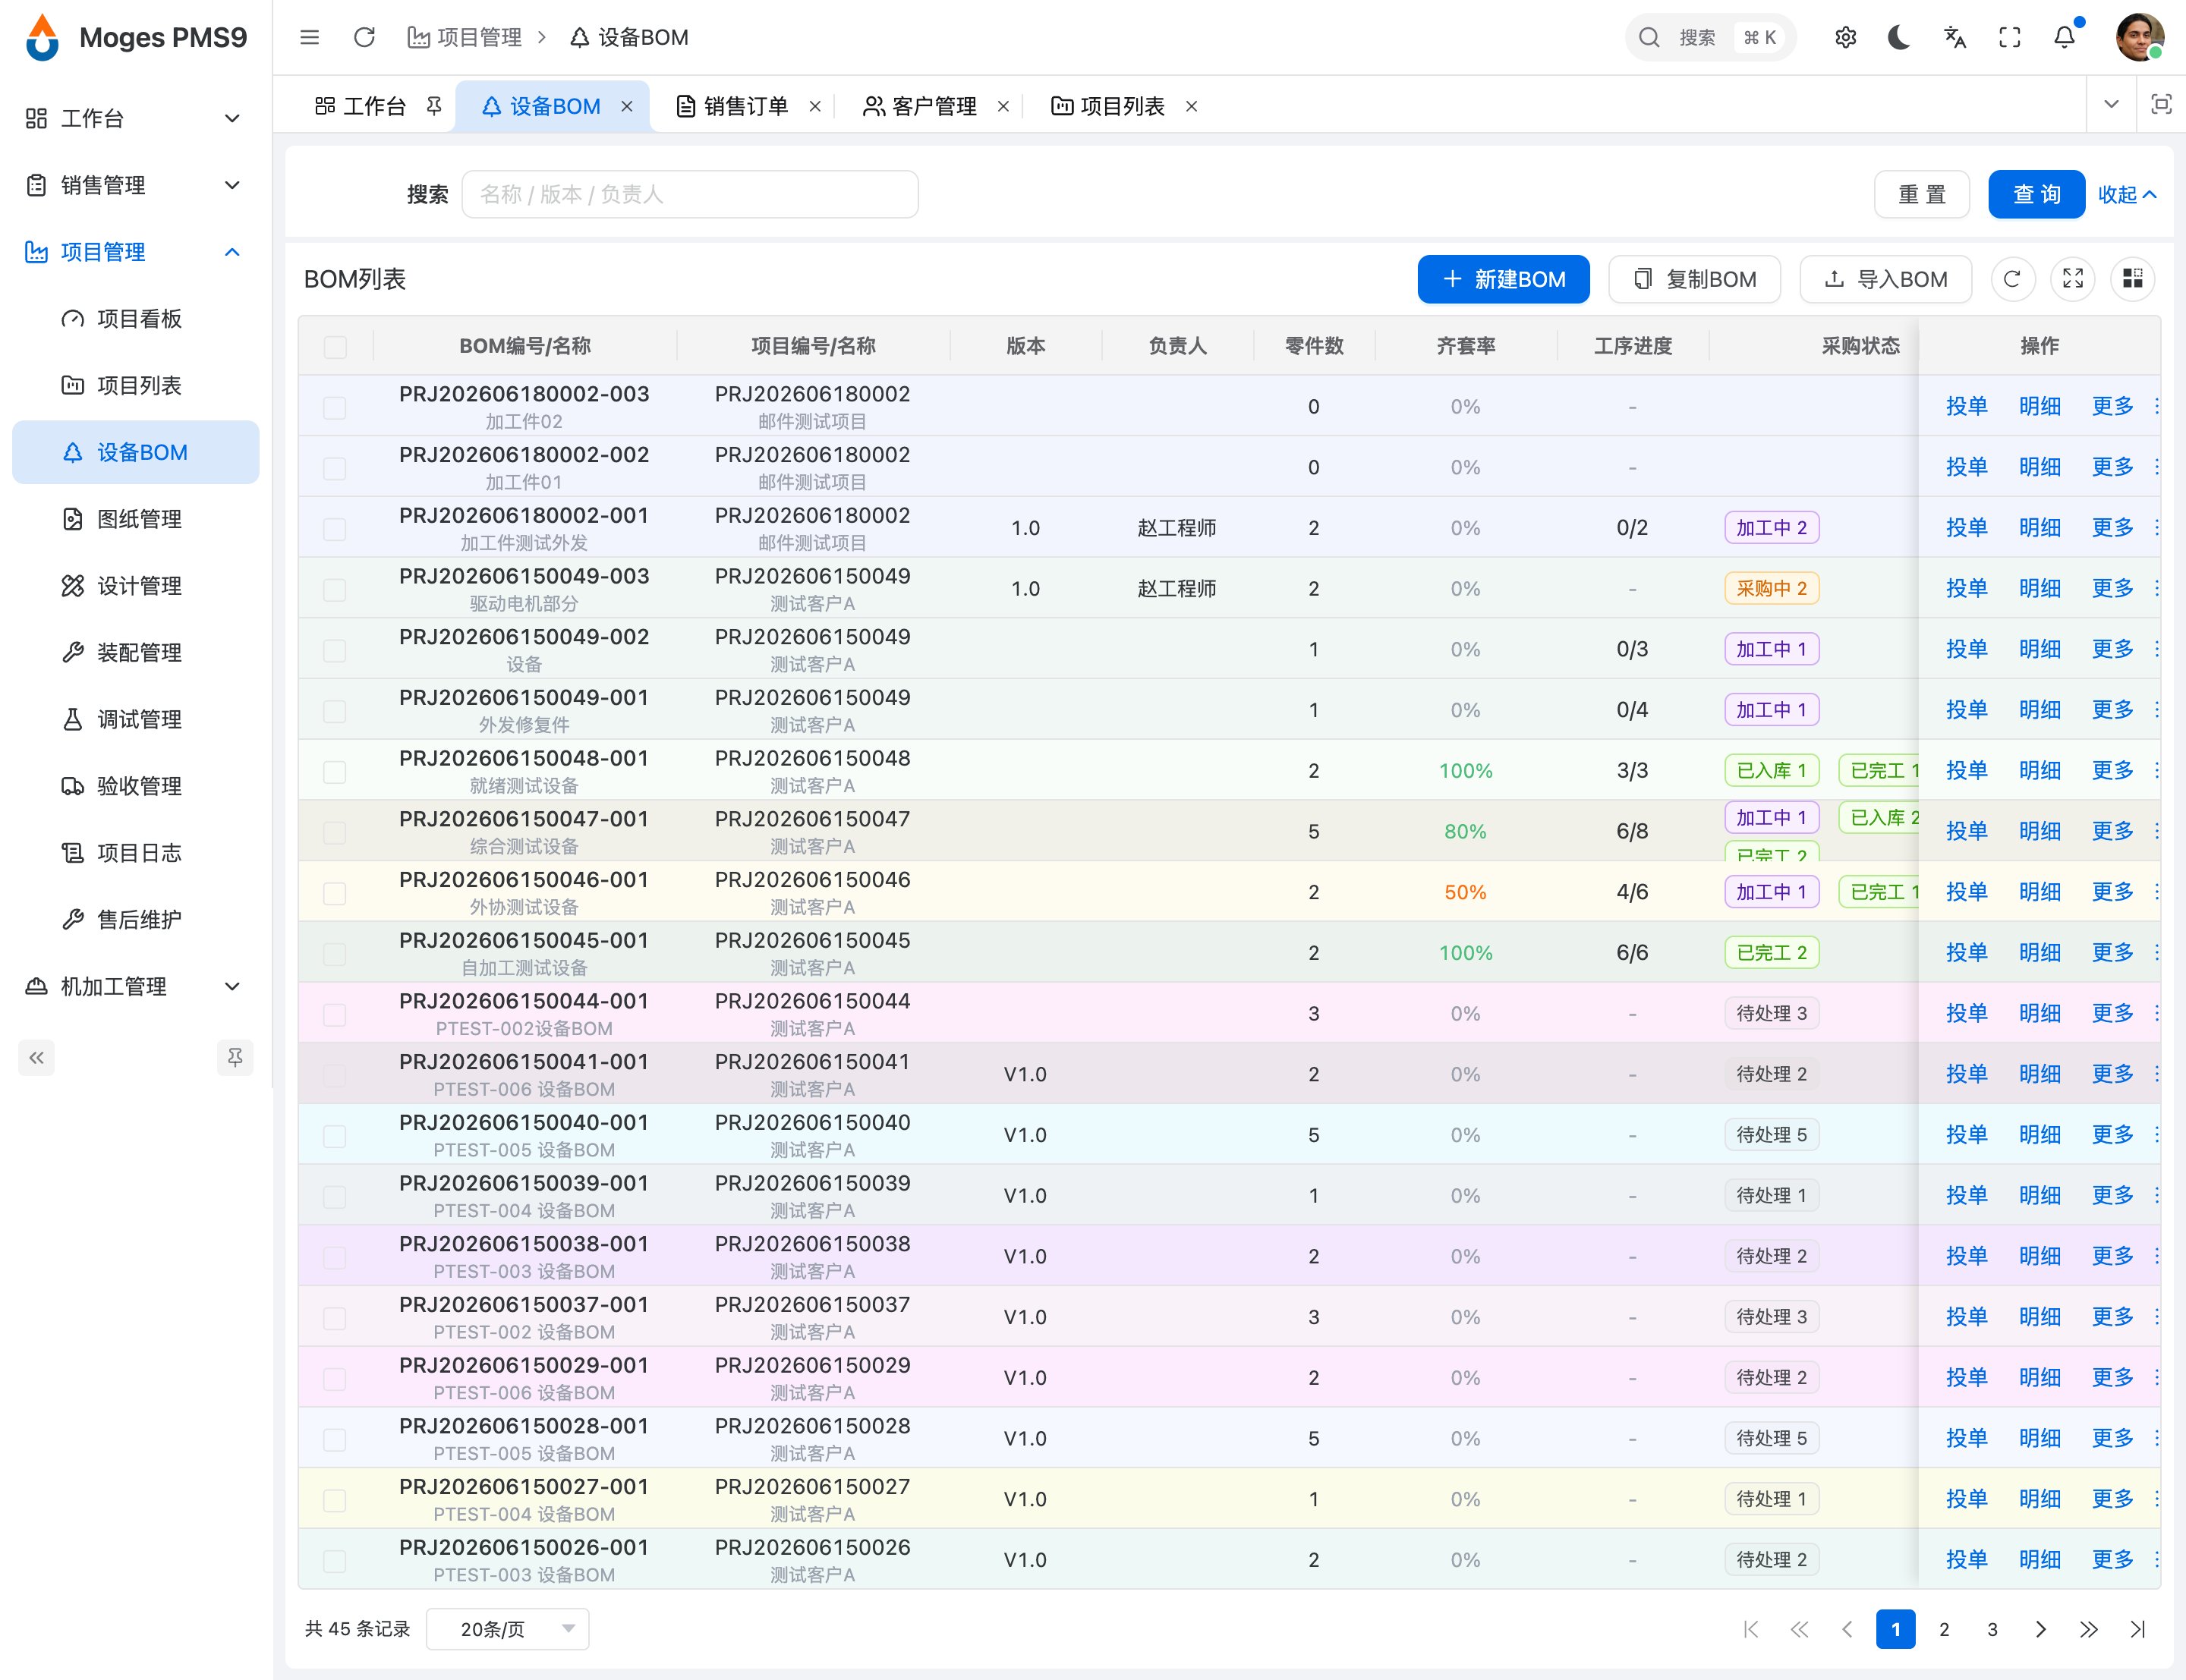The image size is (2186, 1680).
Task: Open table column settings grid icon
Action: [2132, 279]
